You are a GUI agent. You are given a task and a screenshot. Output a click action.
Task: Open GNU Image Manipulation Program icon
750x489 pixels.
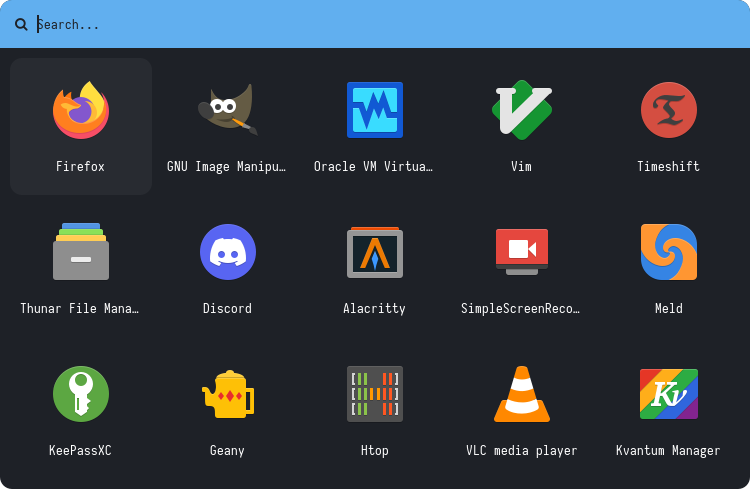point(228,110)
